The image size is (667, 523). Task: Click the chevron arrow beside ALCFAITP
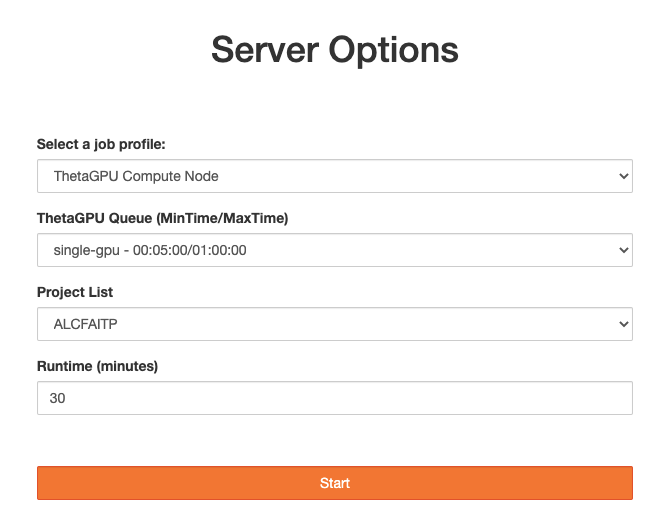[x=624, y=324]
